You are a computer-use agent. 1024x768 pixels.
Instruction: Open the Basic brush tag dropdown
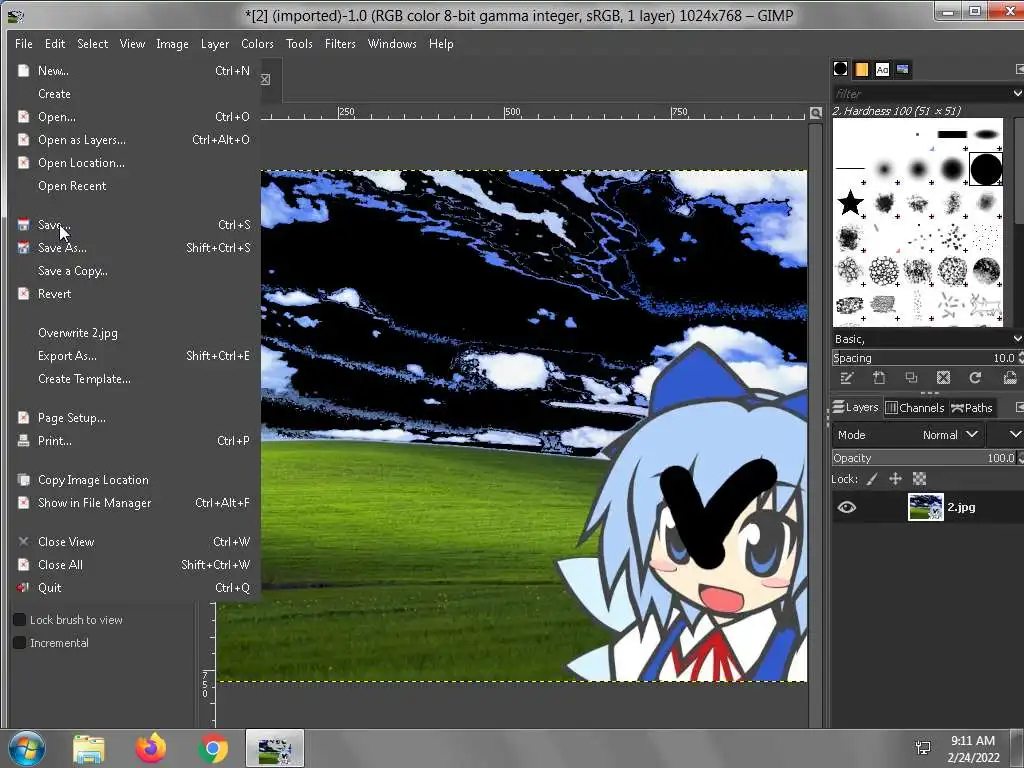click(1017, 339)
